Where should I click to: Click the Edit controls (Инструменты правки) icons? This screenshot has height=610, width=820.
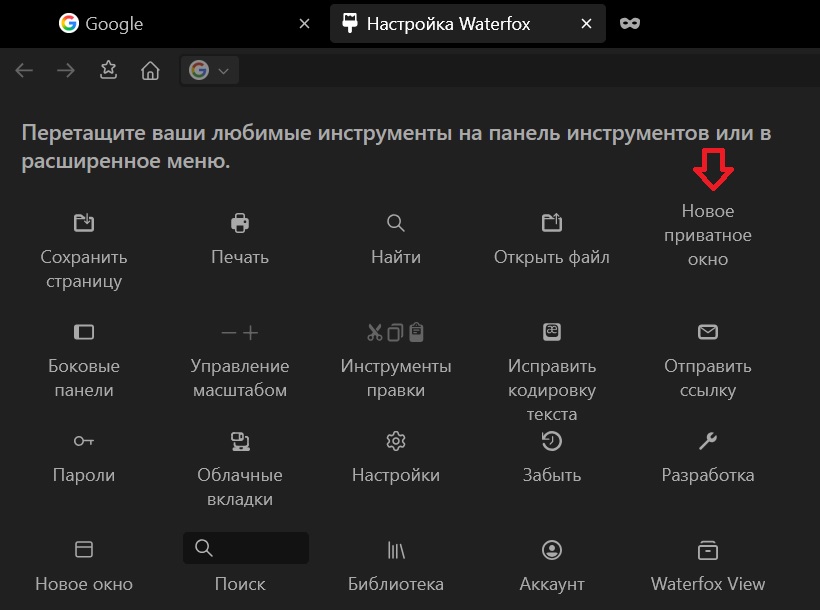pyautogui.click(x=396, y=332)
